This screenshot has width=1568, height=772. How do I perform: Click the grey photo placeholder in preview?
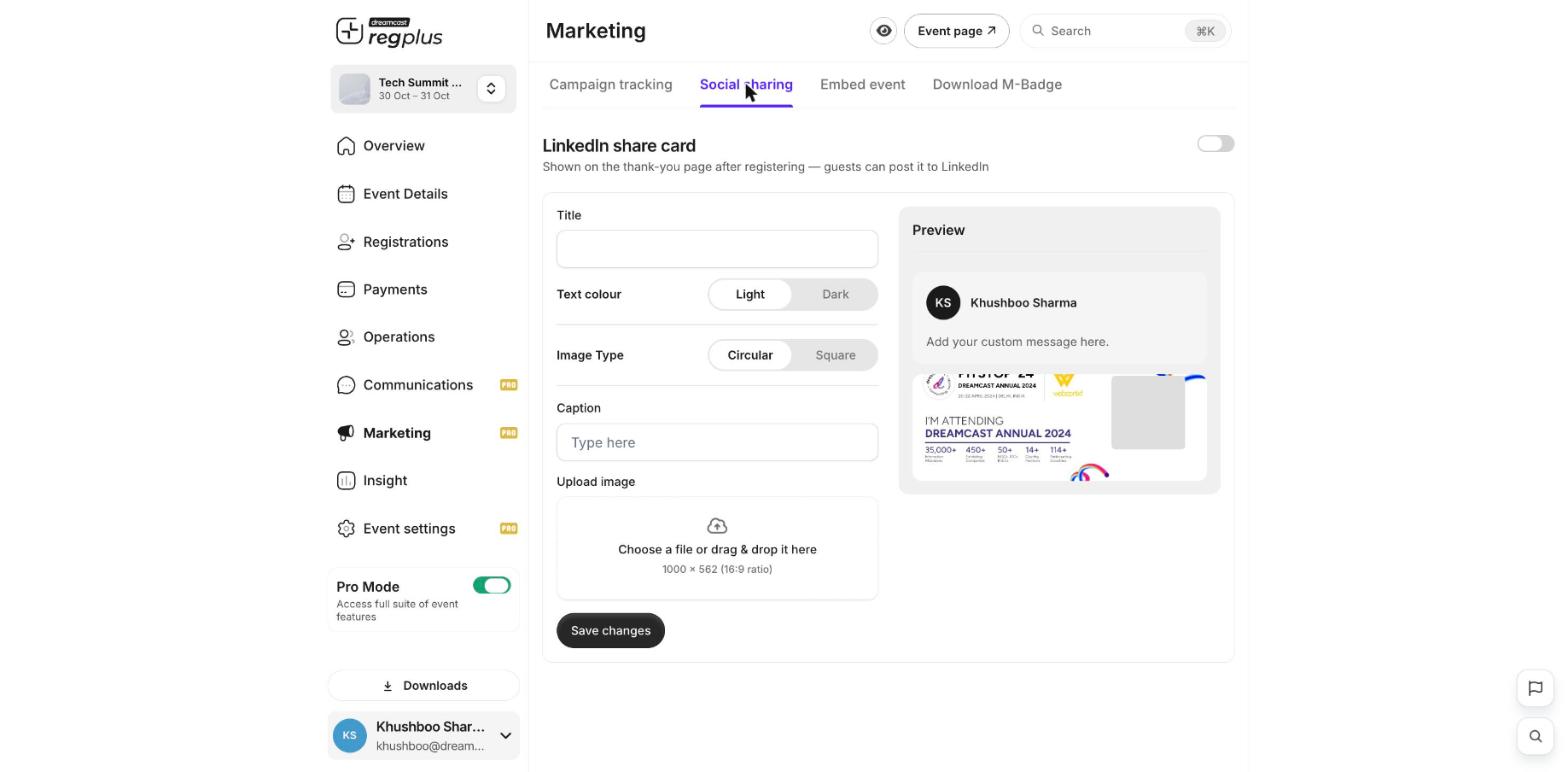1148,413
